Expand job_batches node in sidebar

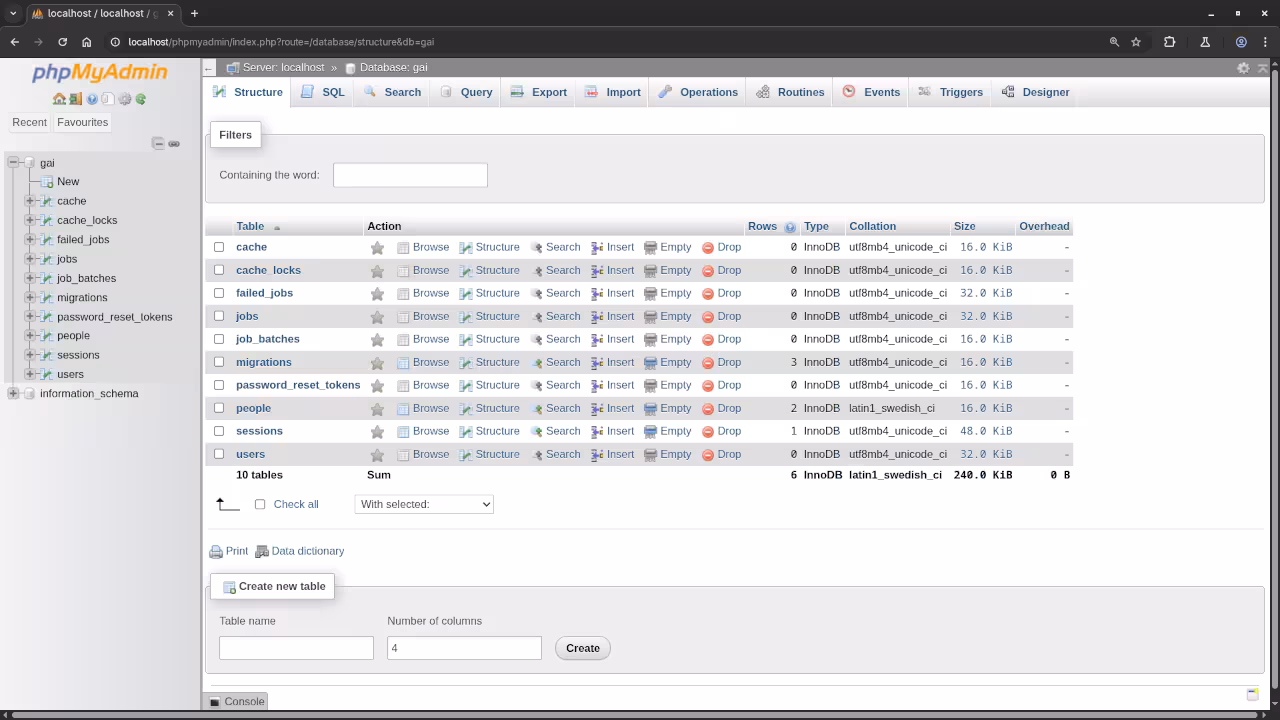[x=30, y=278]
